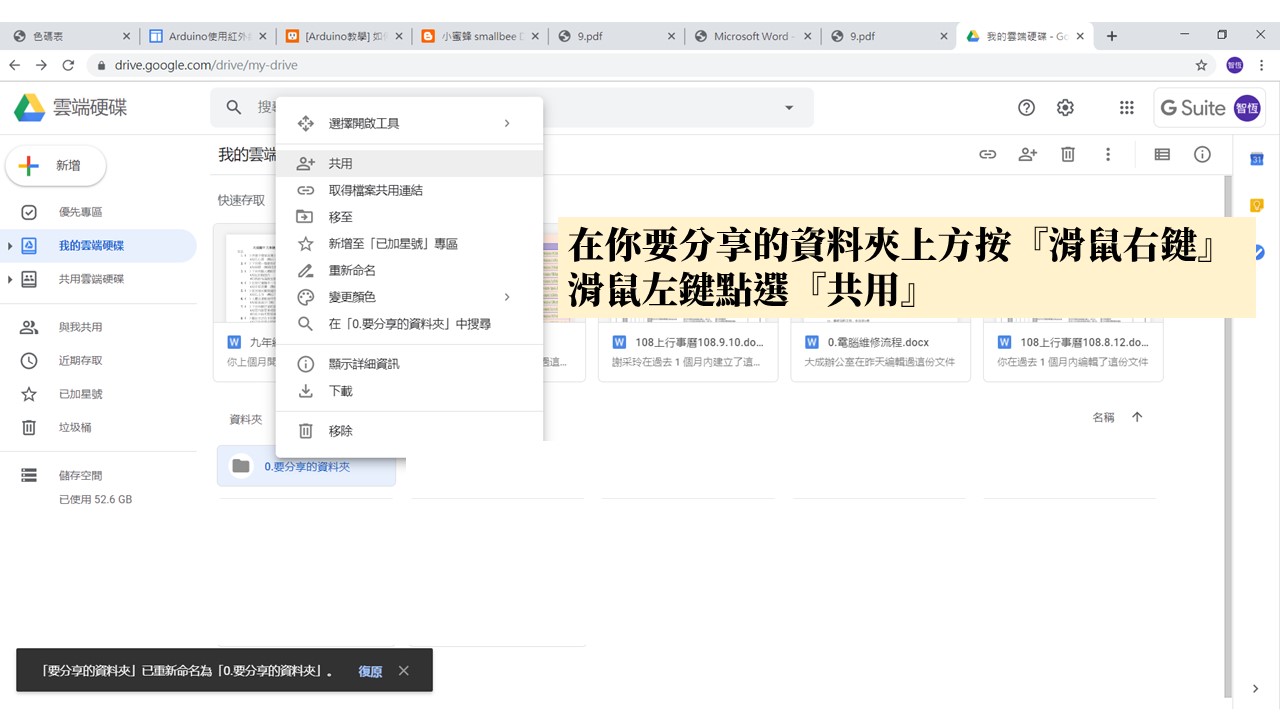
Task: Open Chrome menu three dots
Action: tap(1261, 65)
